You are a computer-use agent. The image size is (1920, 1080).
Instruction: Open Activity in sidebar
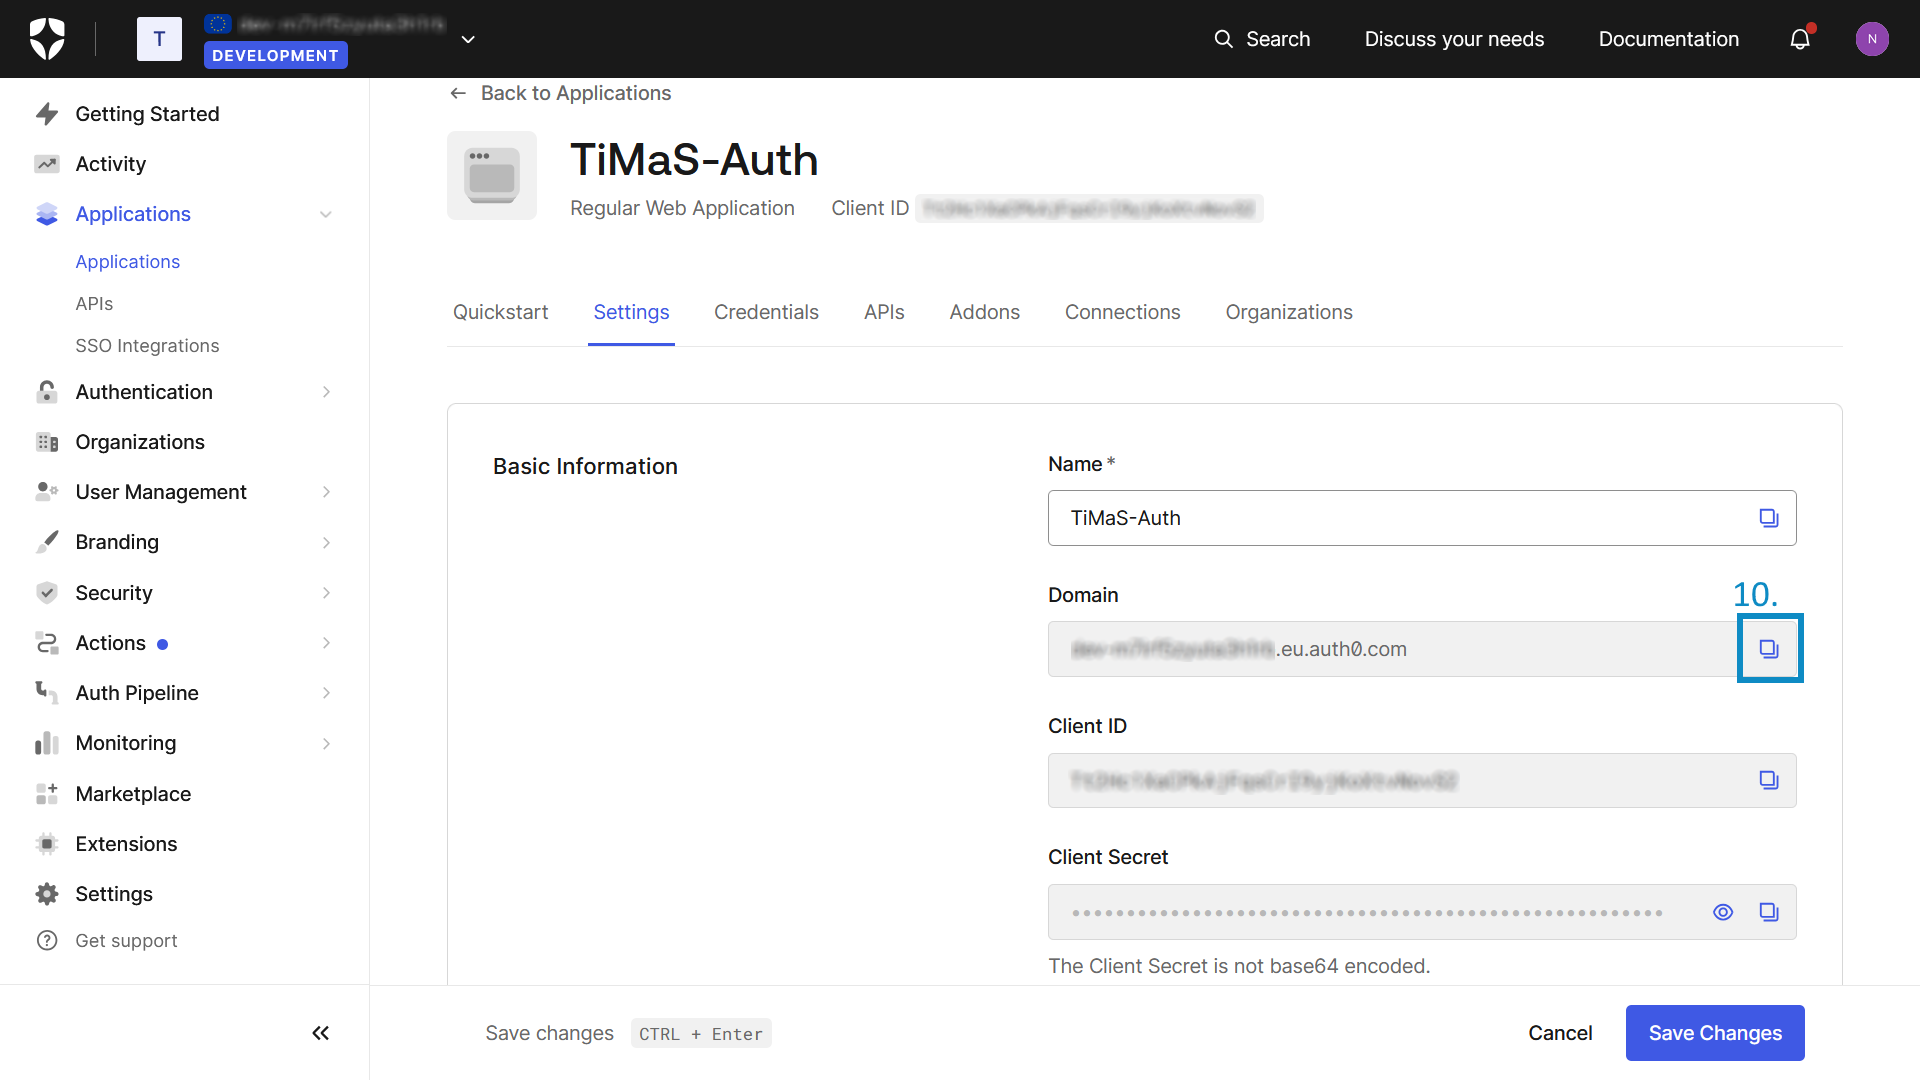pyautogui.click(x=110, y=164)
